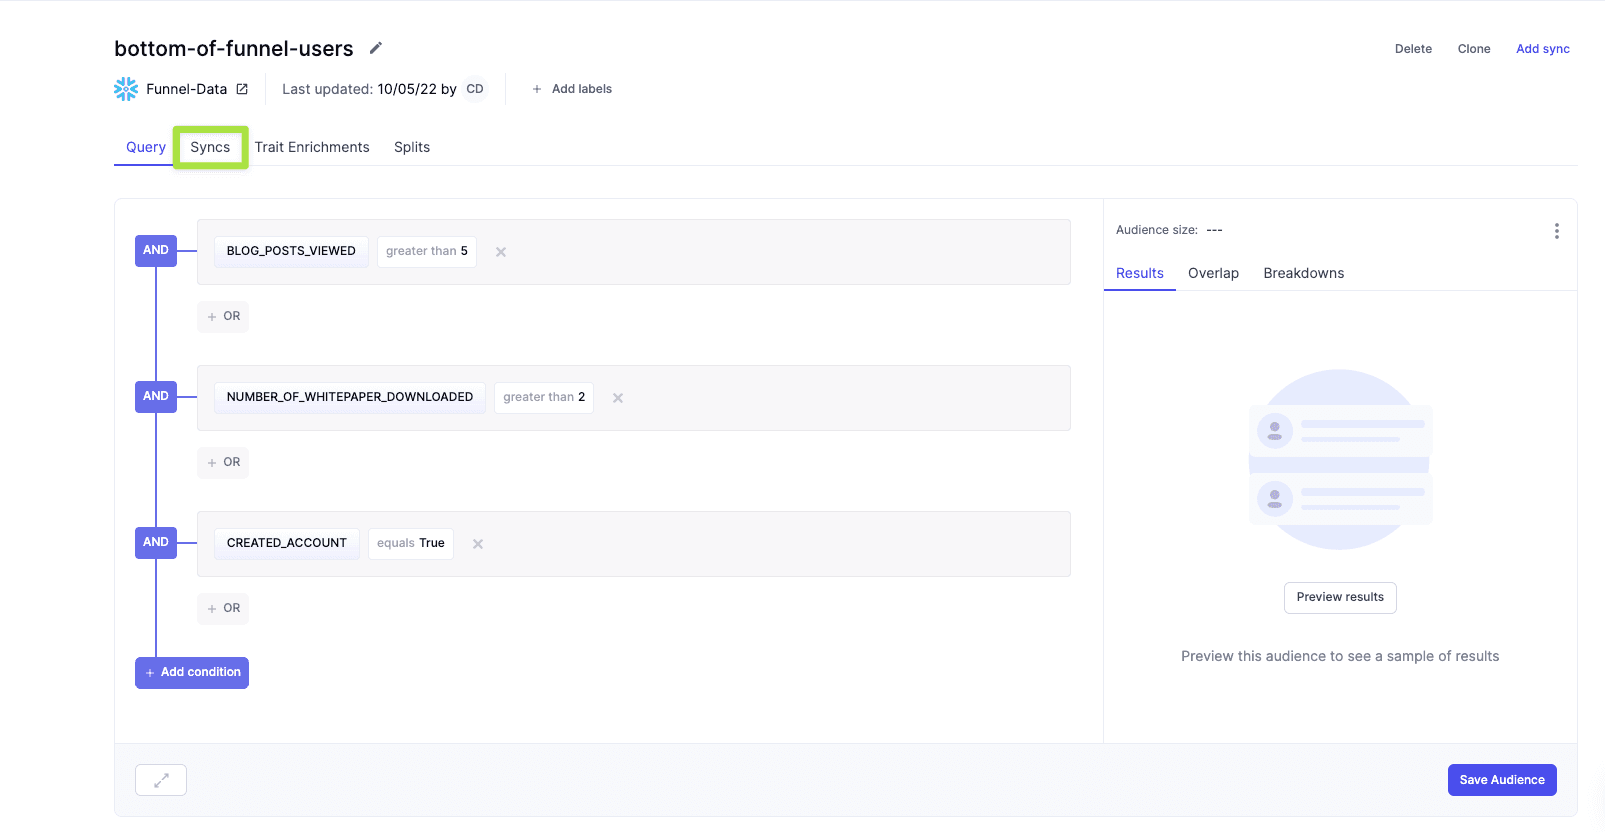Open Funnel-Data external link icon
Image resolution: width=1605 pixels, height=832 pixels.
(242, 89)
